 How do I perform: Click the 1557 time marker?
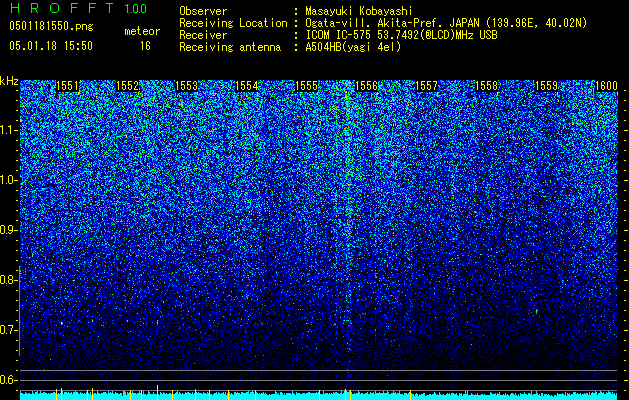pos(426,86)
